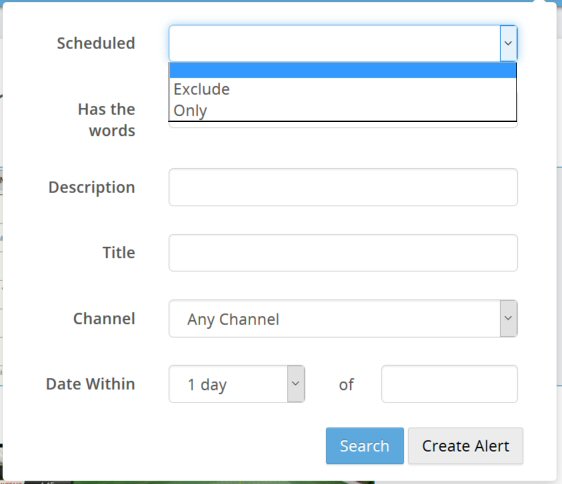Click the Scheduled field label
Viewport: 562px width, 484px height.
click(96, 43)
